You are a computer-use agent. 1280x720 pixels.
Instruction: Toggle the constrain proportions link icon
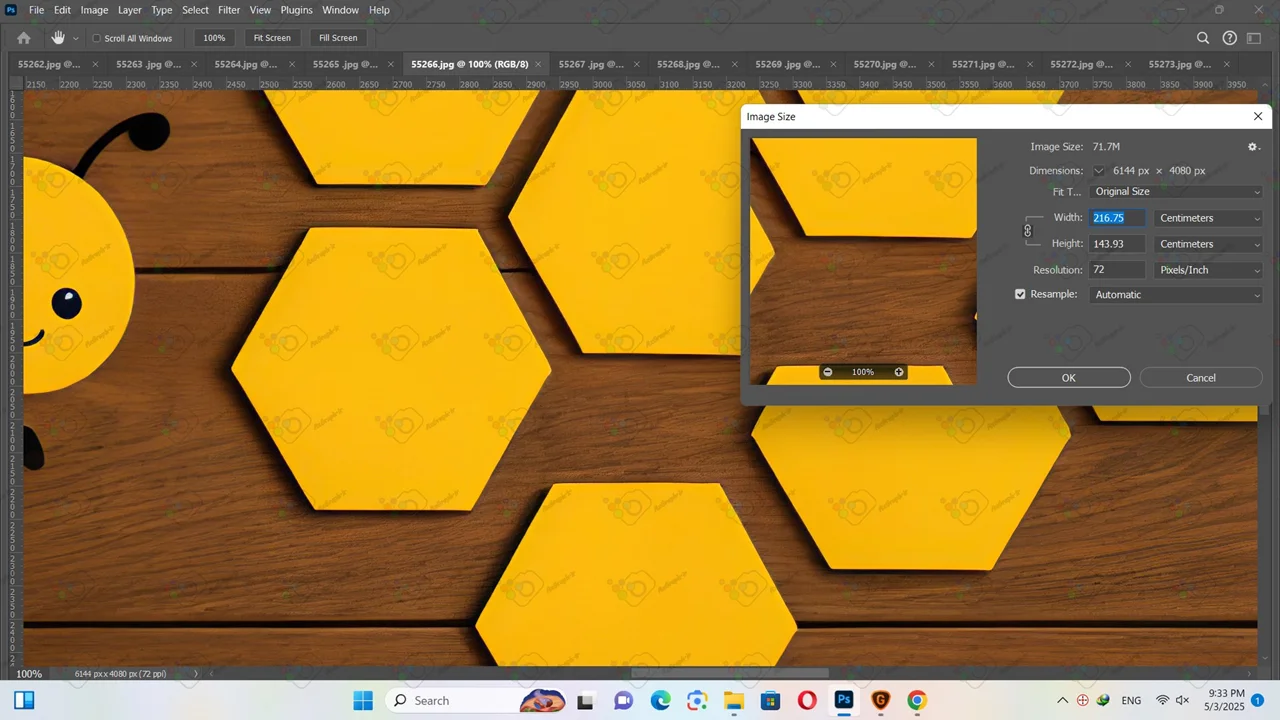click(x=1027, y=231)
